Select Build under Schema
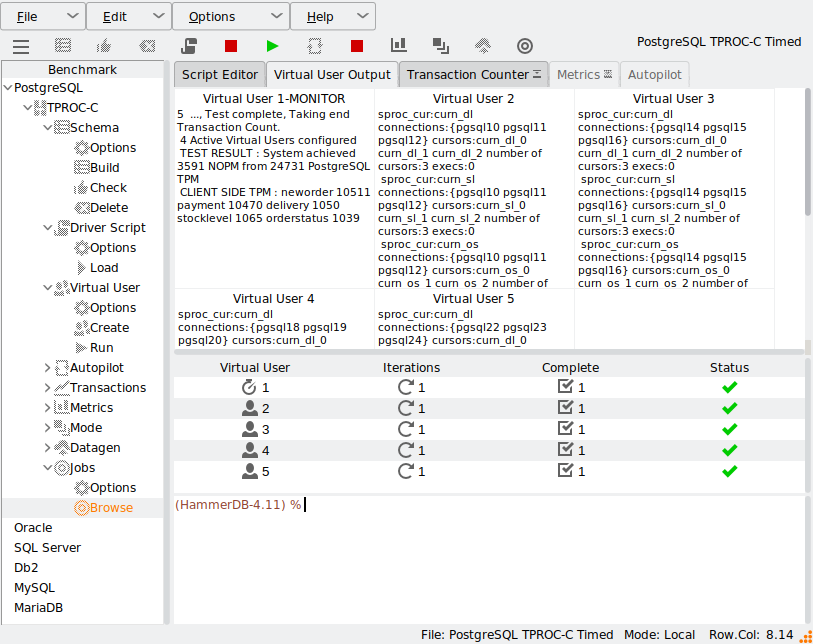Image resolution: width=813 pixels, height=644 pixels. pos(105,167)
